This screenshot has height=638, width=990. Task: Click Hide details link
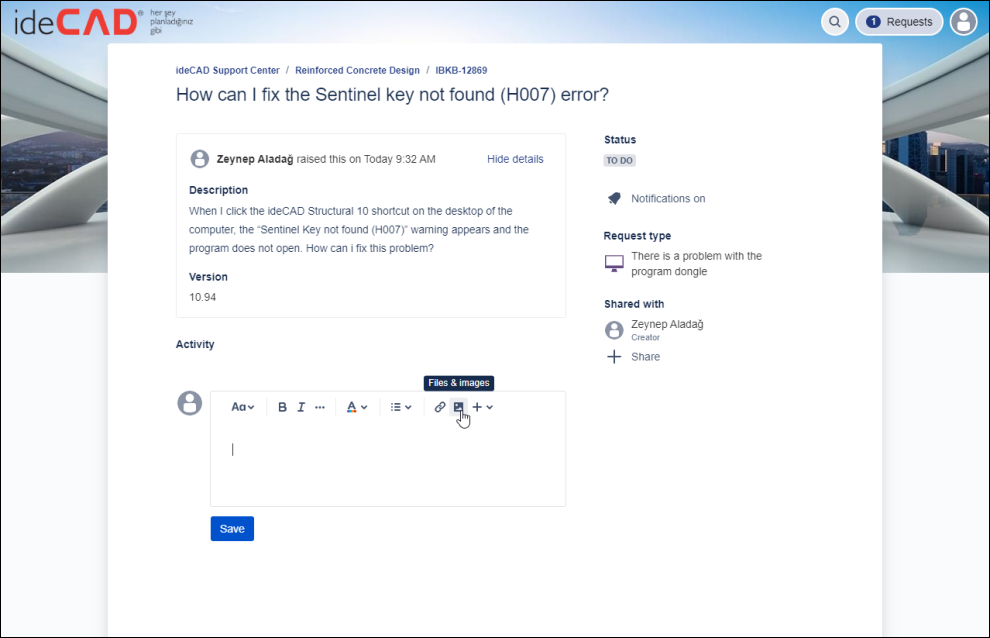point(515,159)
